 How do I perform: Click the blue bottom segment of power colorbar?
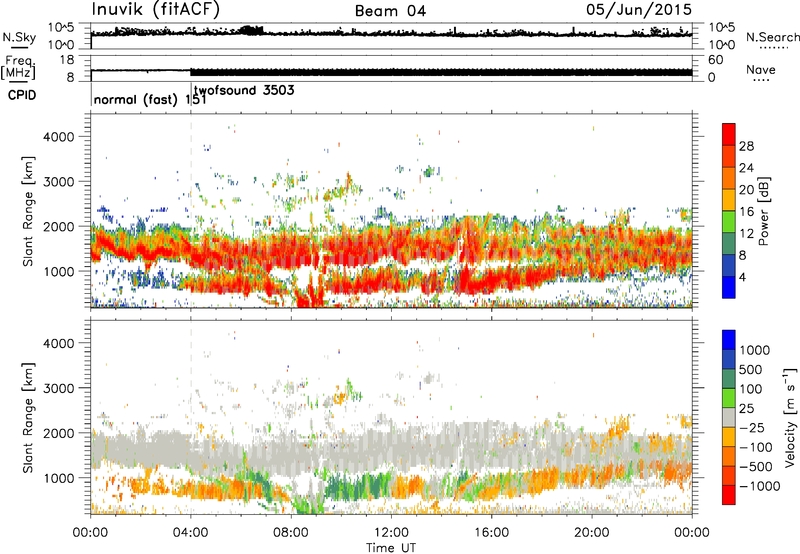pos(729,286)
